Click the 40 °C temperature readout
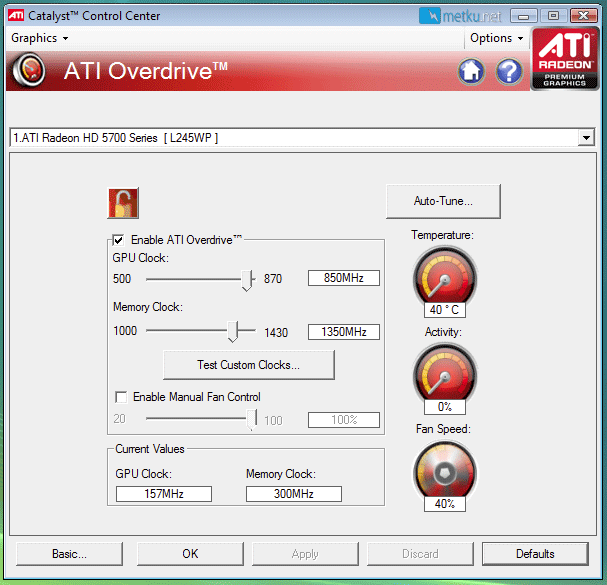This screenshot has width=607, height=585. click(445, 310)
